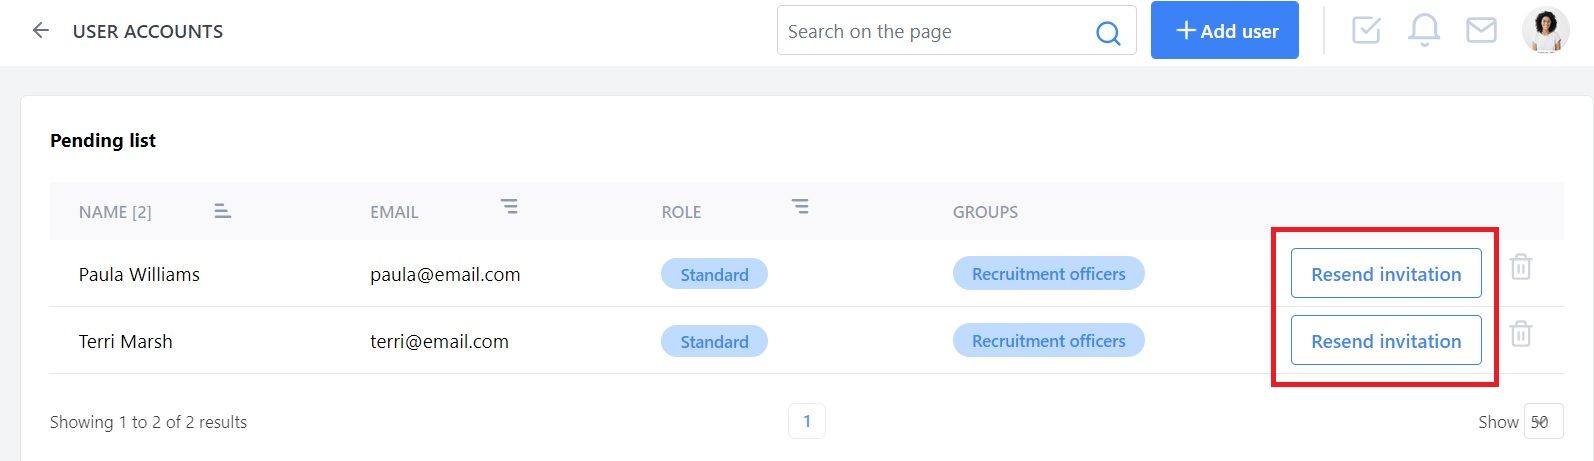Open the Email column filter icon
Viewport: 1594px width, 461px height.
(x=509, y=207)
